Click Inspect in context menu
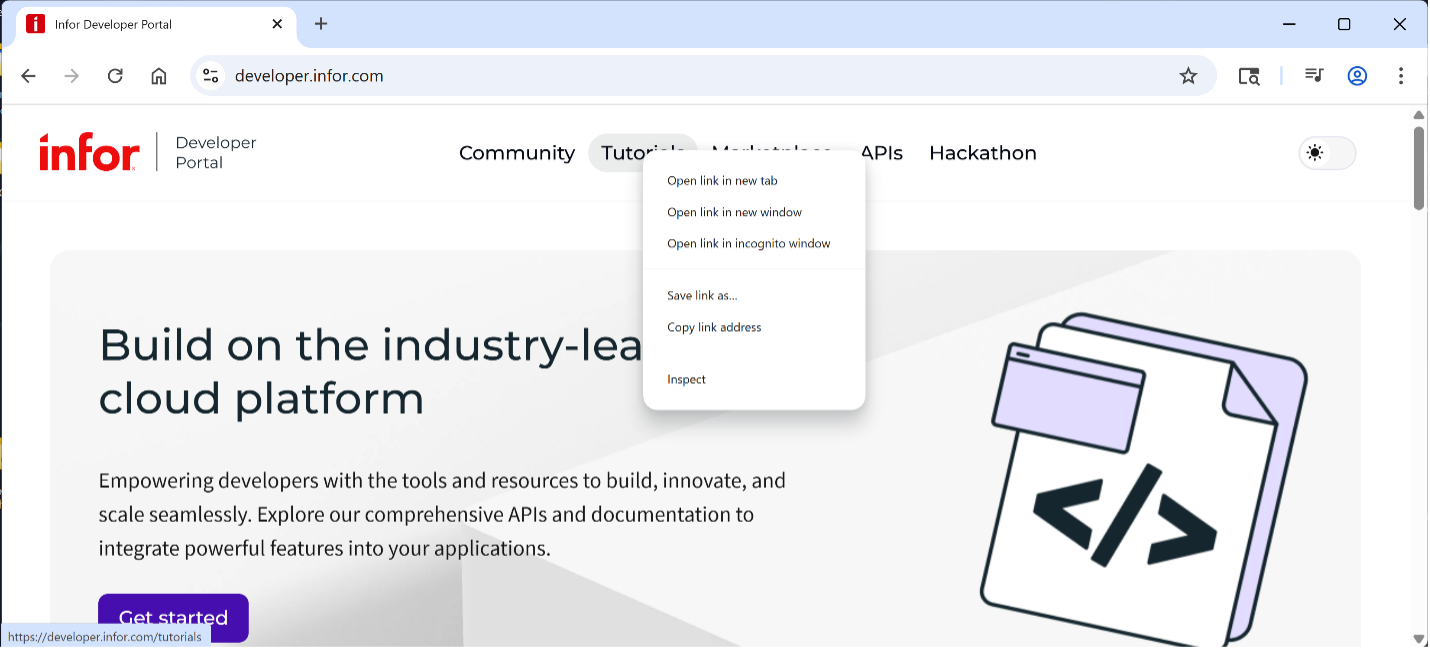1430x650 pixels. point(686,380)
